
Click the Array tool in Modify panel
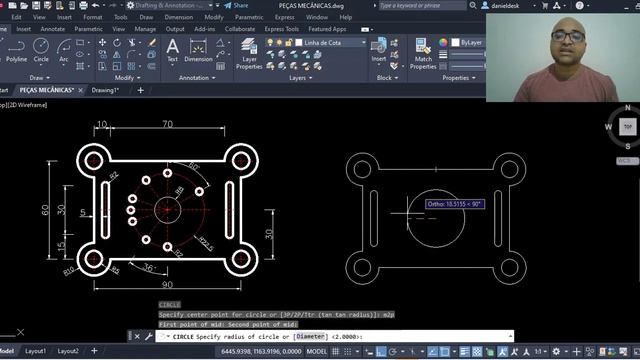(131, 66)
